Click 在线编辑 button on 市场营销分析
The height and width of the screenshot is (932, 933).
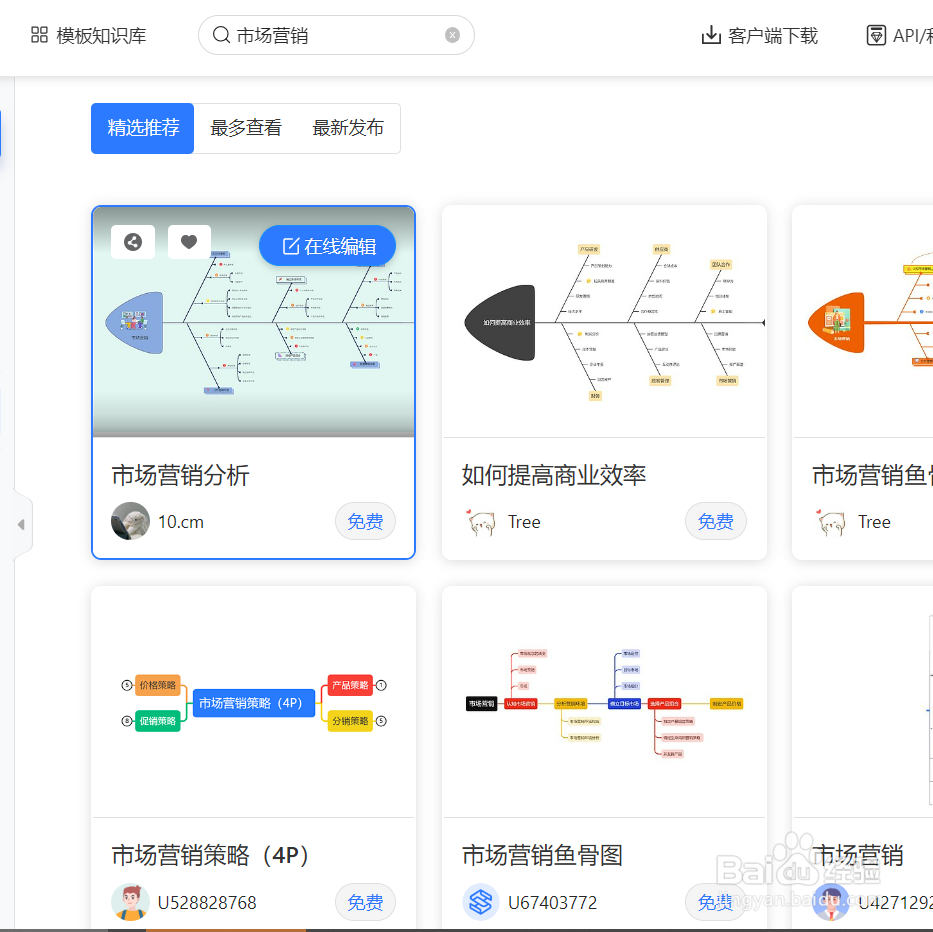point(327,246)
